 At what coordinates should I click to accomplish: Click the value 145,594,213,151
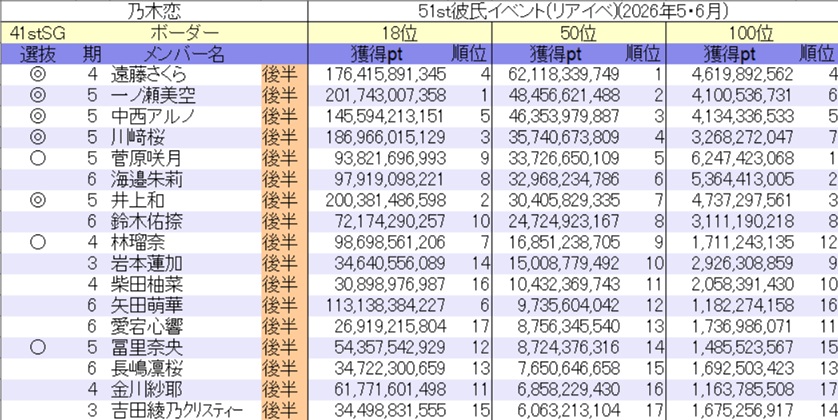(x=385, y=116)
